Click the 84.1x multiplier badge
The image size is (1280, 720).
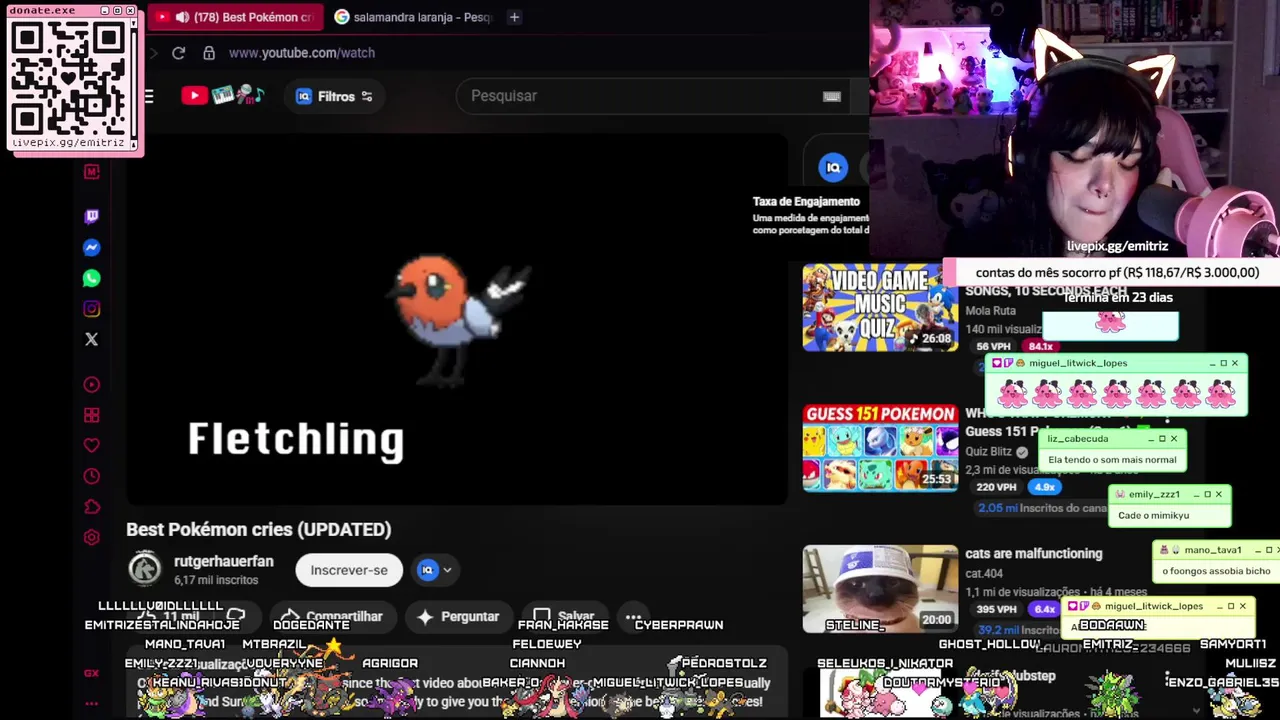tap(1040, 346)
